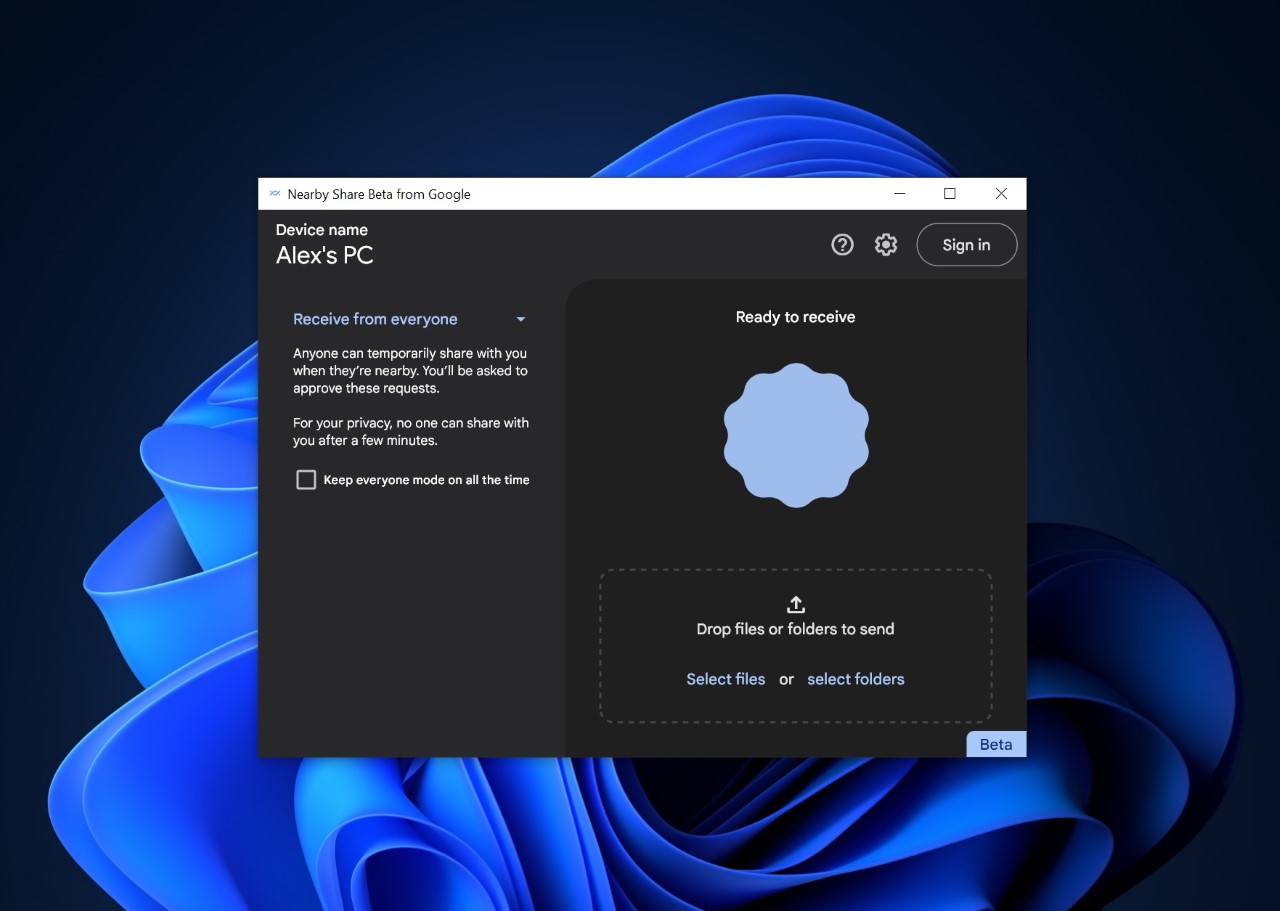
Task: Open the settings gear icon
Action: (x=886, y=245)
